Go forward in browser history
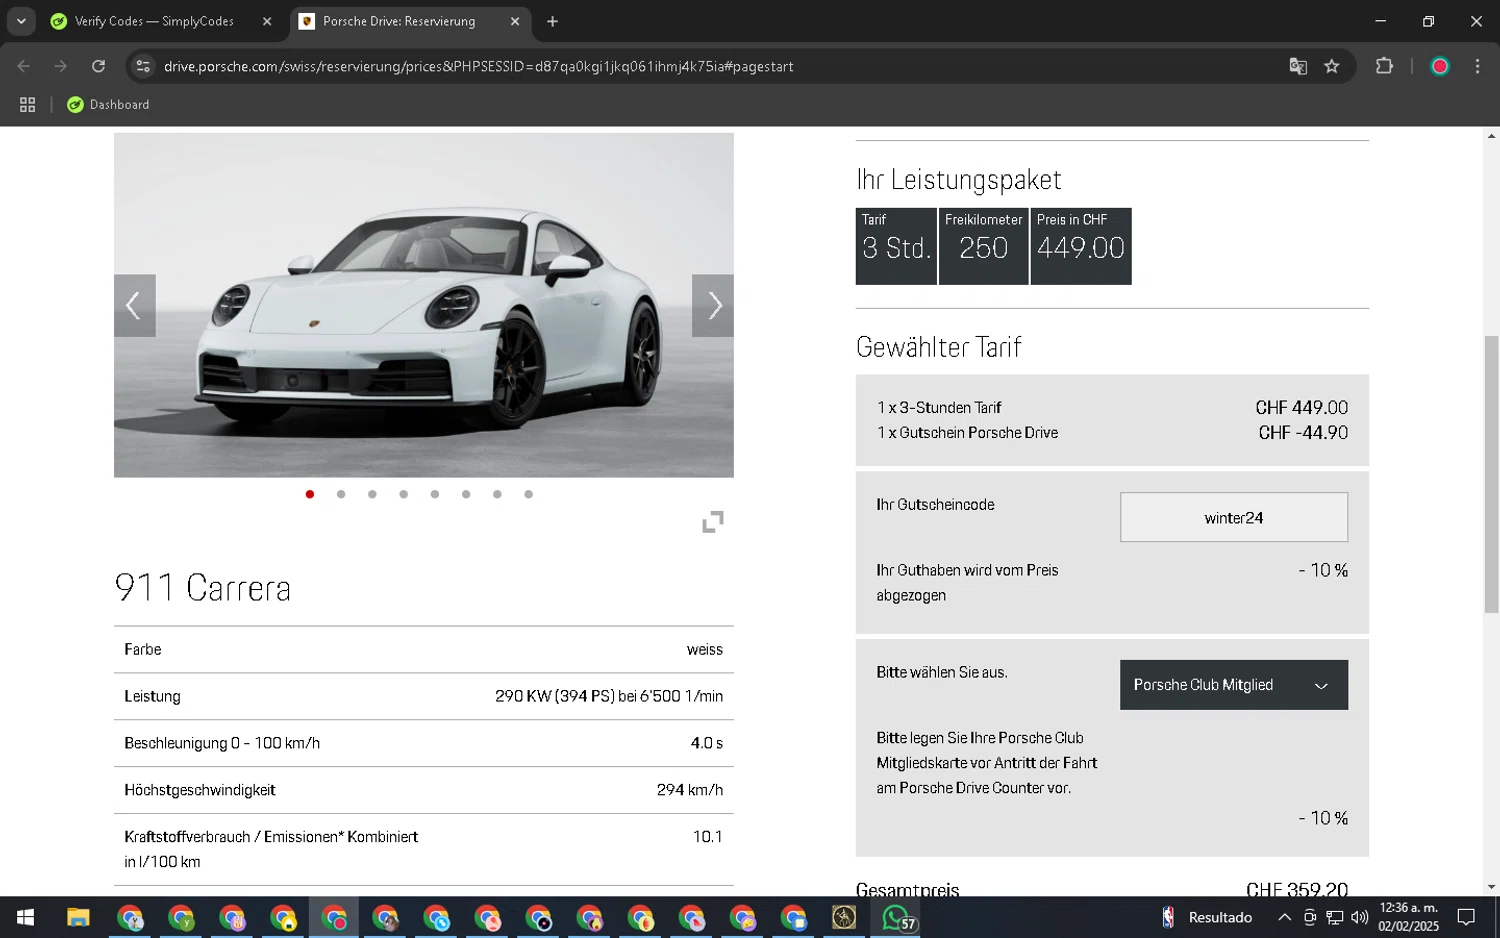The width and height of the screenshot is (1500, 938). tap(61, 66)
